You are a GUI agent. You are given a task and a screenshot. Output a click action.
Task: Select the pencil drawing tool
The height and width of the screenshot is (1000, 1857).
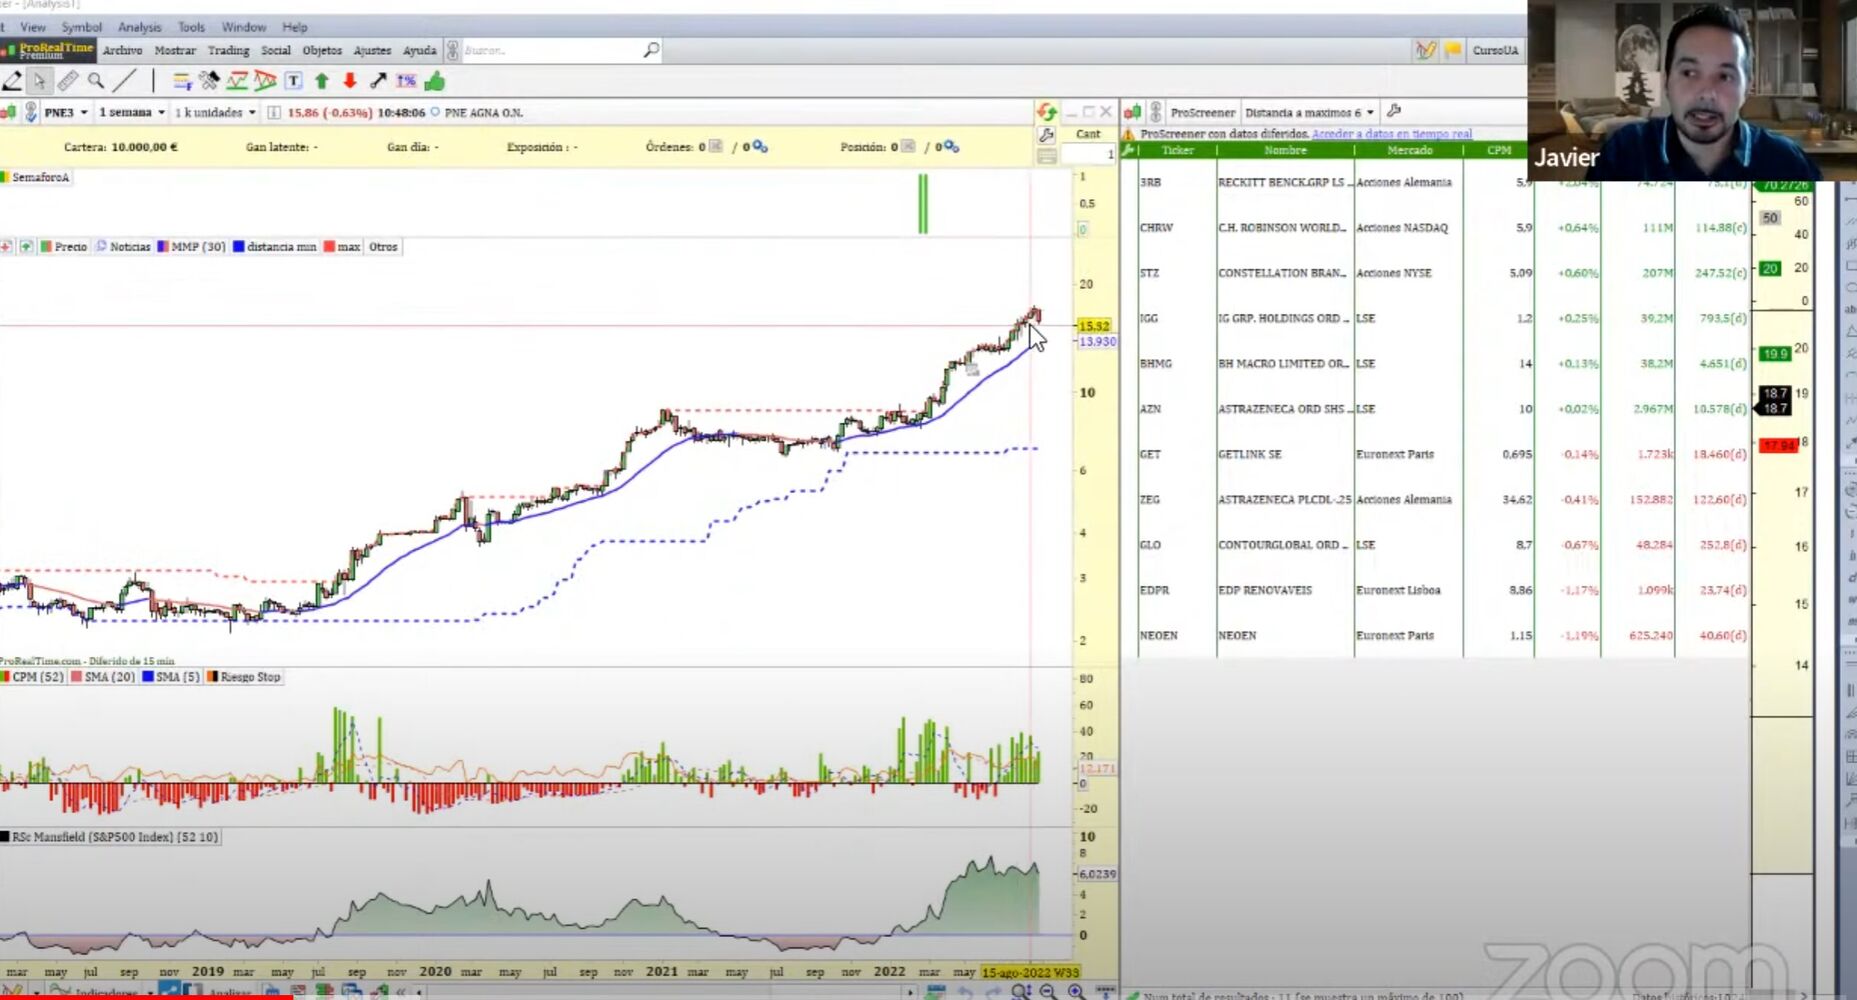click(x=12, y=81)
